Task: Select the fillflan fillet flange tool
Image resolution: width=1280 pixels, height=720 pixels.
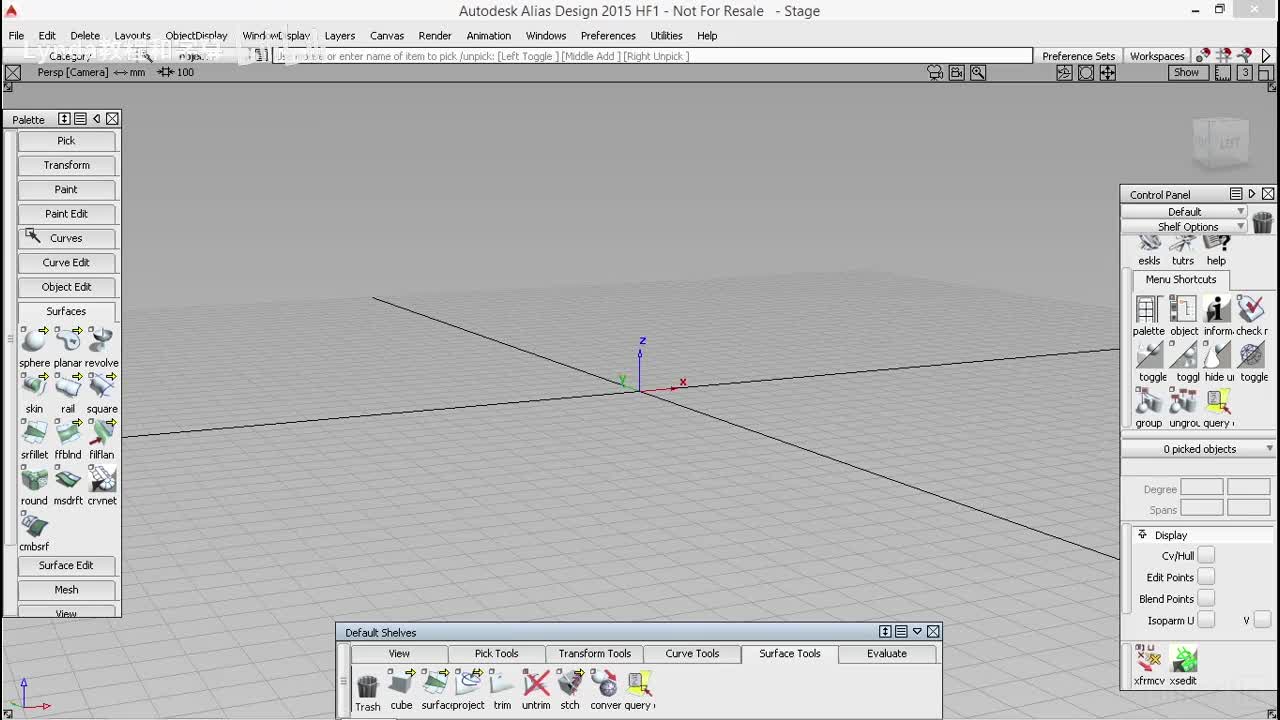Action: (102, 433)
